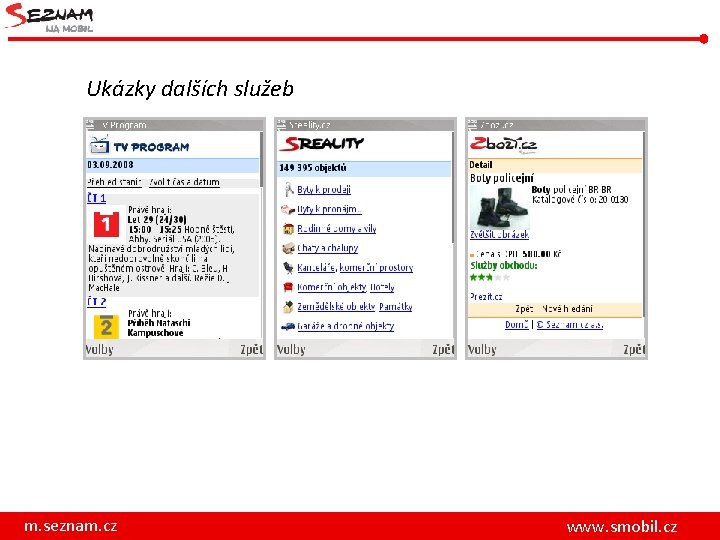
Task: Click the Zboží.cz logo
Action: 503,144
